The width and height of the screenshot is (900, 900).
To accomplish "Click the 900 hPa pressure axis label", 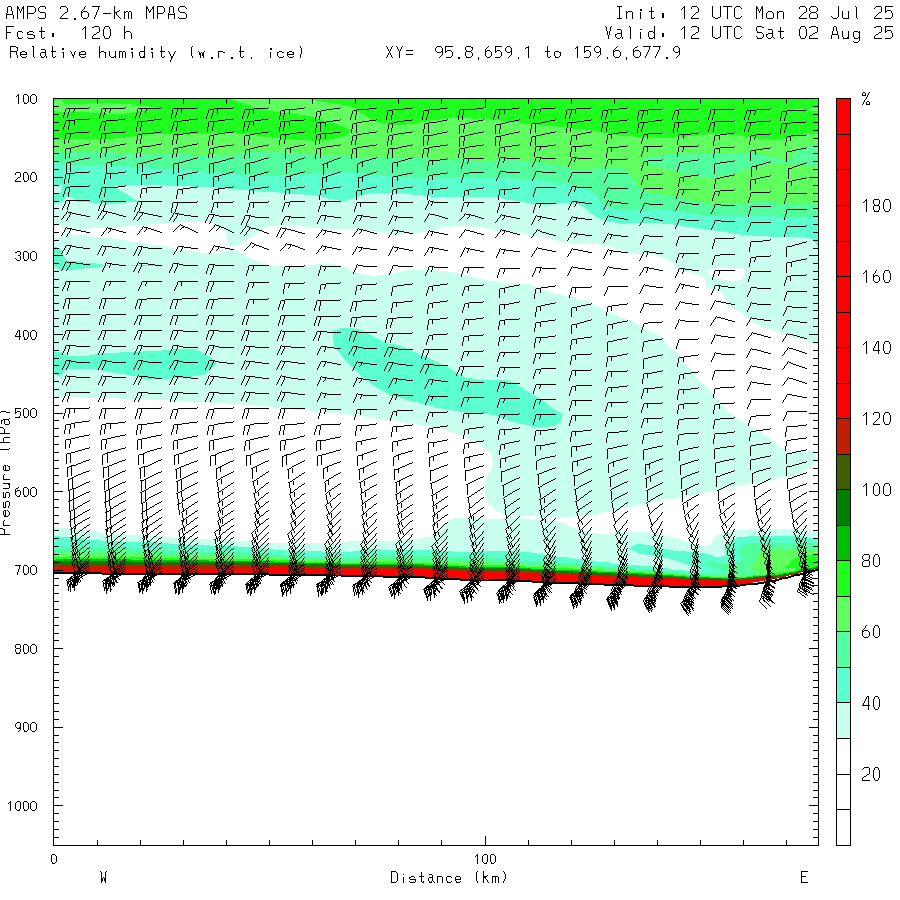I will [26, 727].
